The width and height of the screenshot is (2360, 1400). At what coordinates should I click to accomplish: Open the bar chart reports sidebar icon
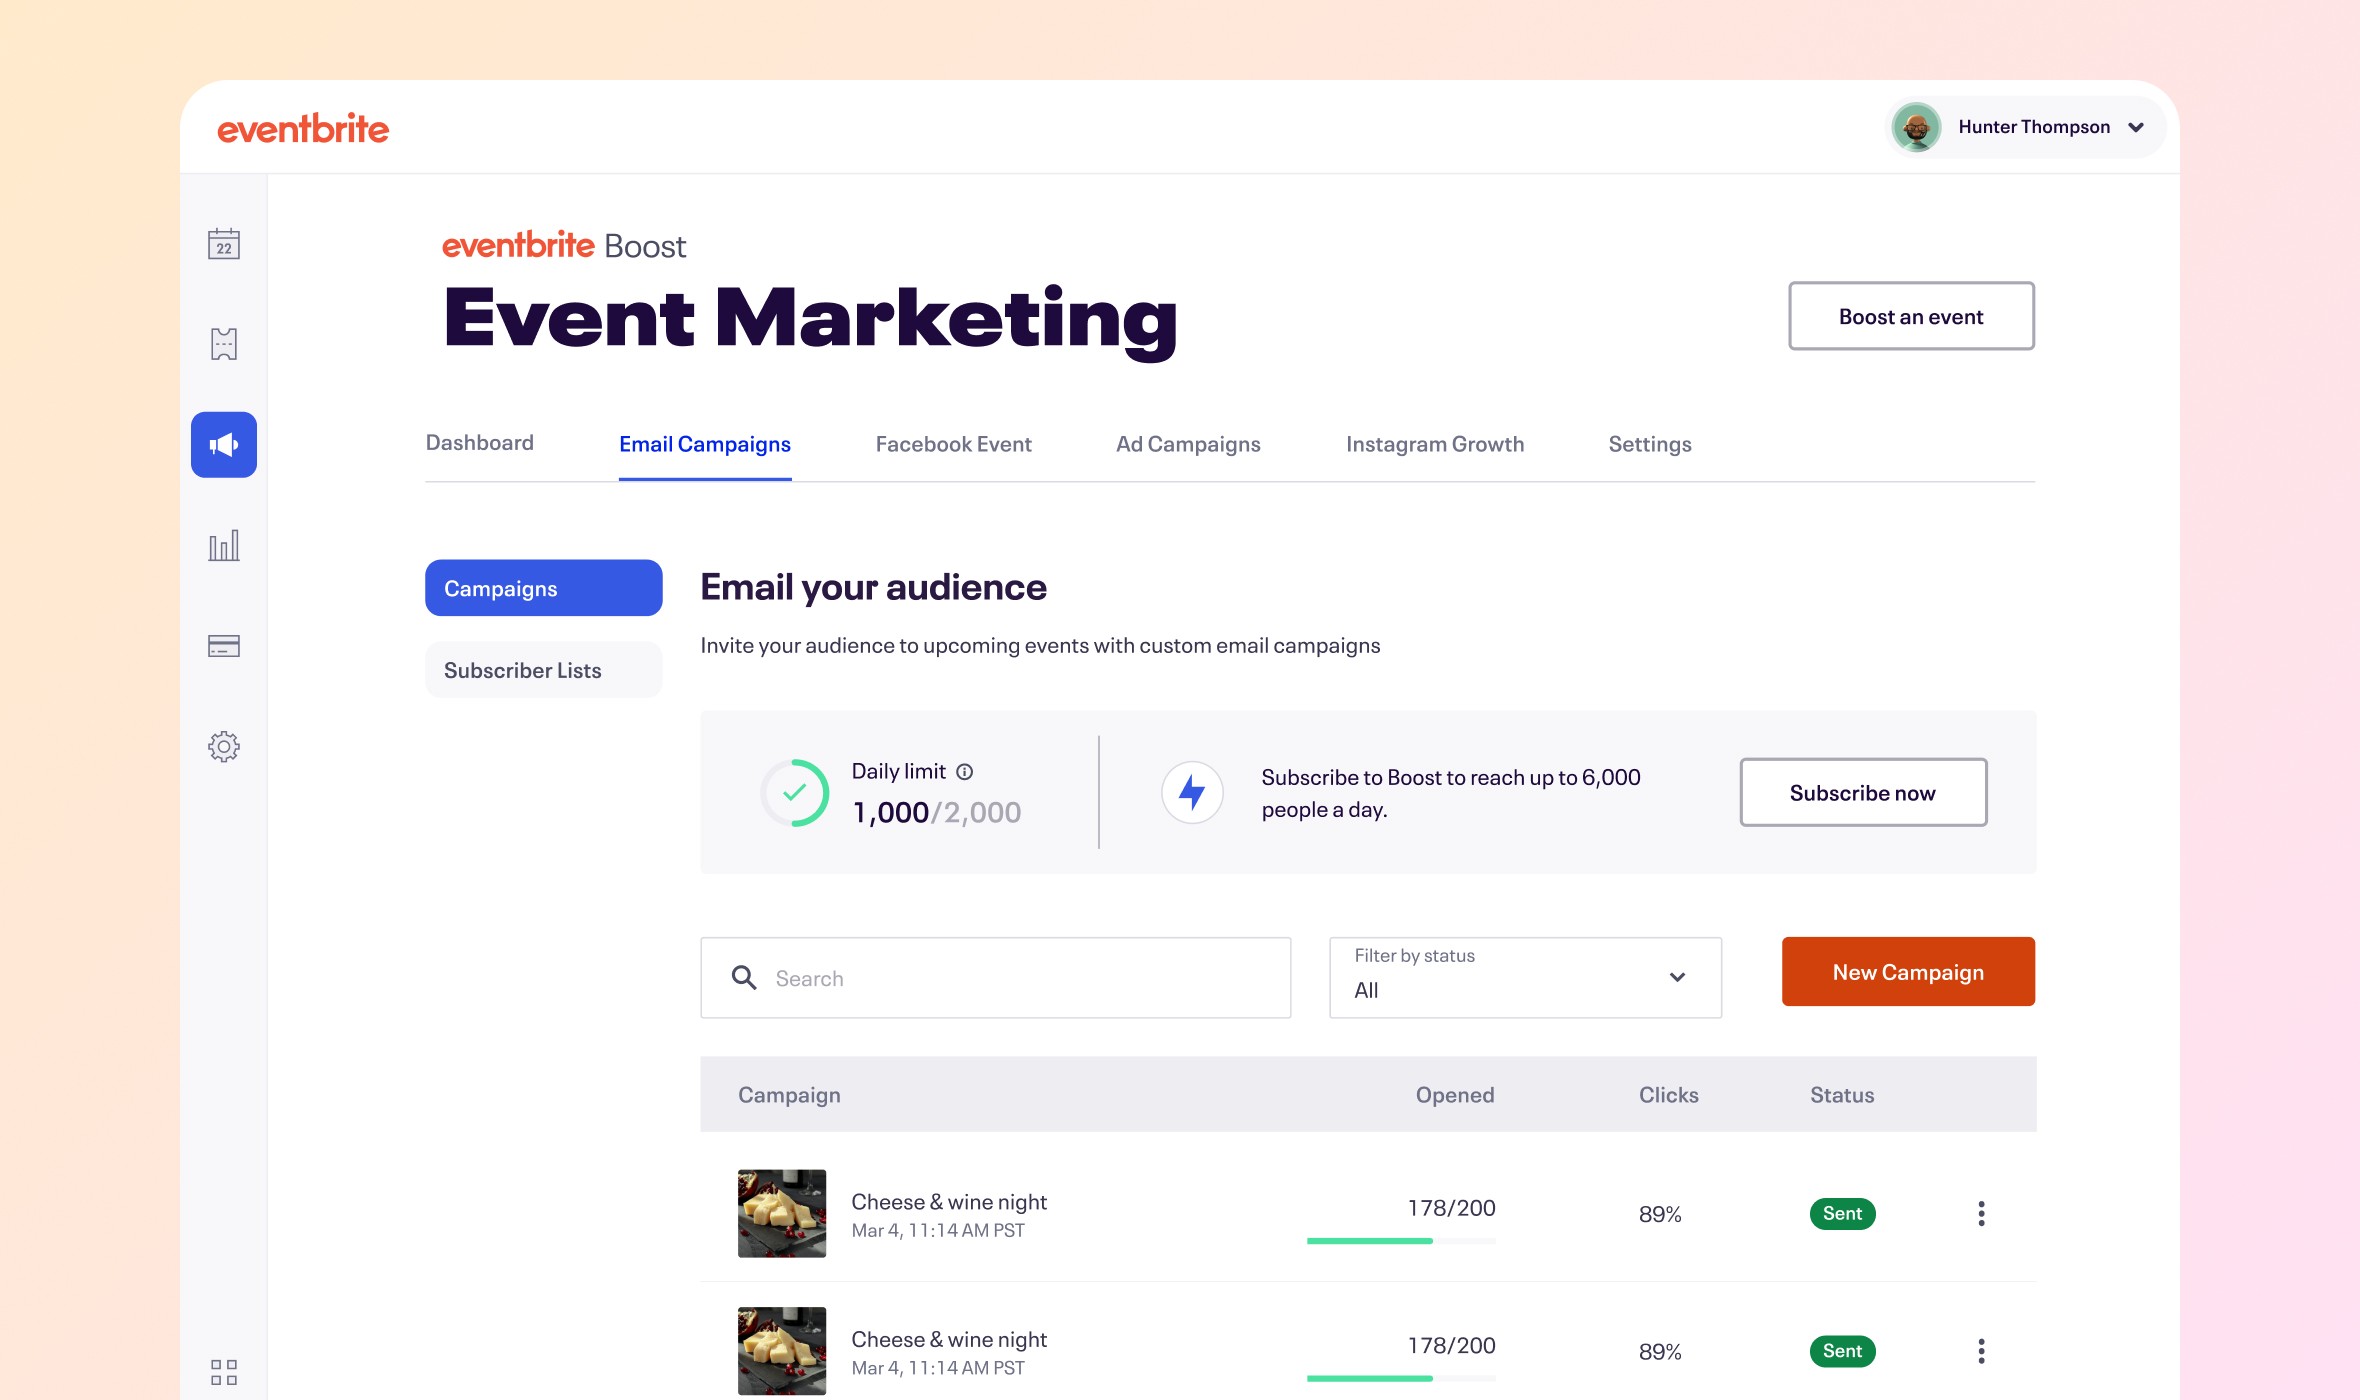click(x=224, y=546)
